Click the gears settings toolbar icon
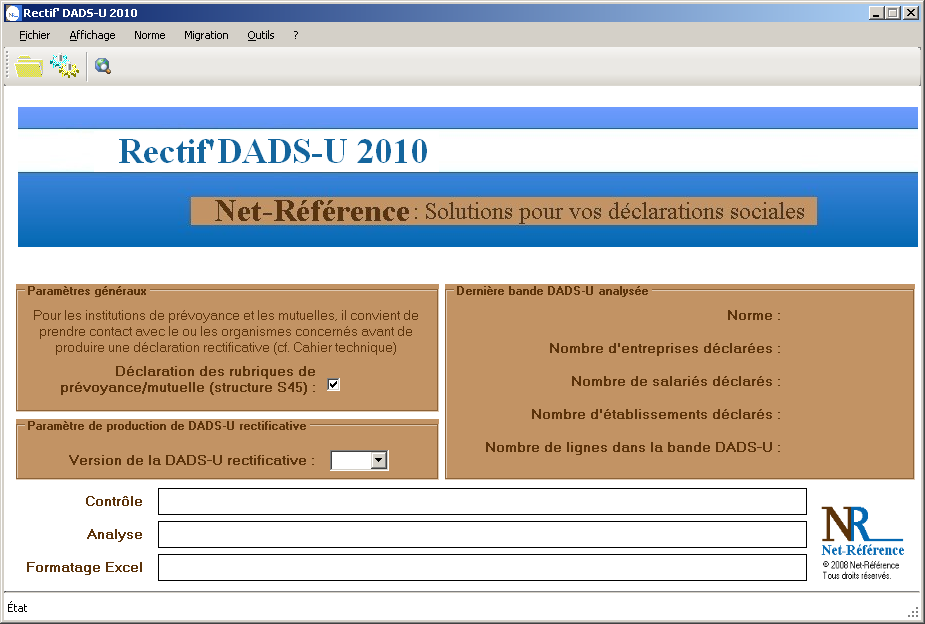Viewport: 925px width, 624px height. pos(64,66)
